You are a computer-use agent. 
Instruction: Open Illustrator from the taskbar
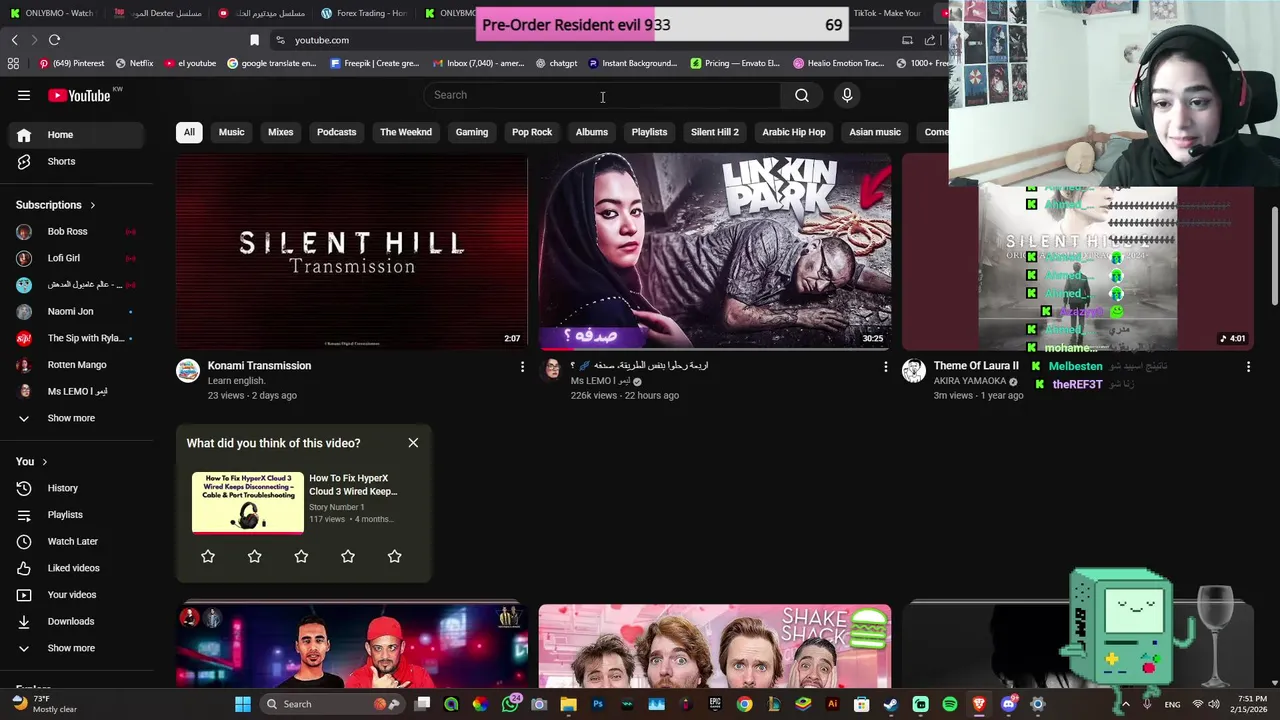[832, 704]
